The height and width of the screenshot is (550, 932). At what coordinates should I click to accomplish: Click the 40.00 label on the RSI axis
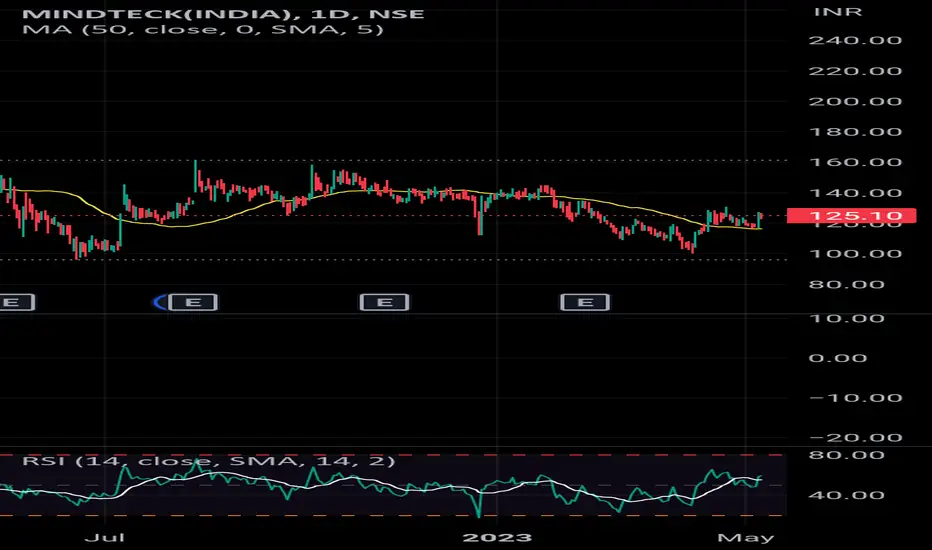(846, 495)
